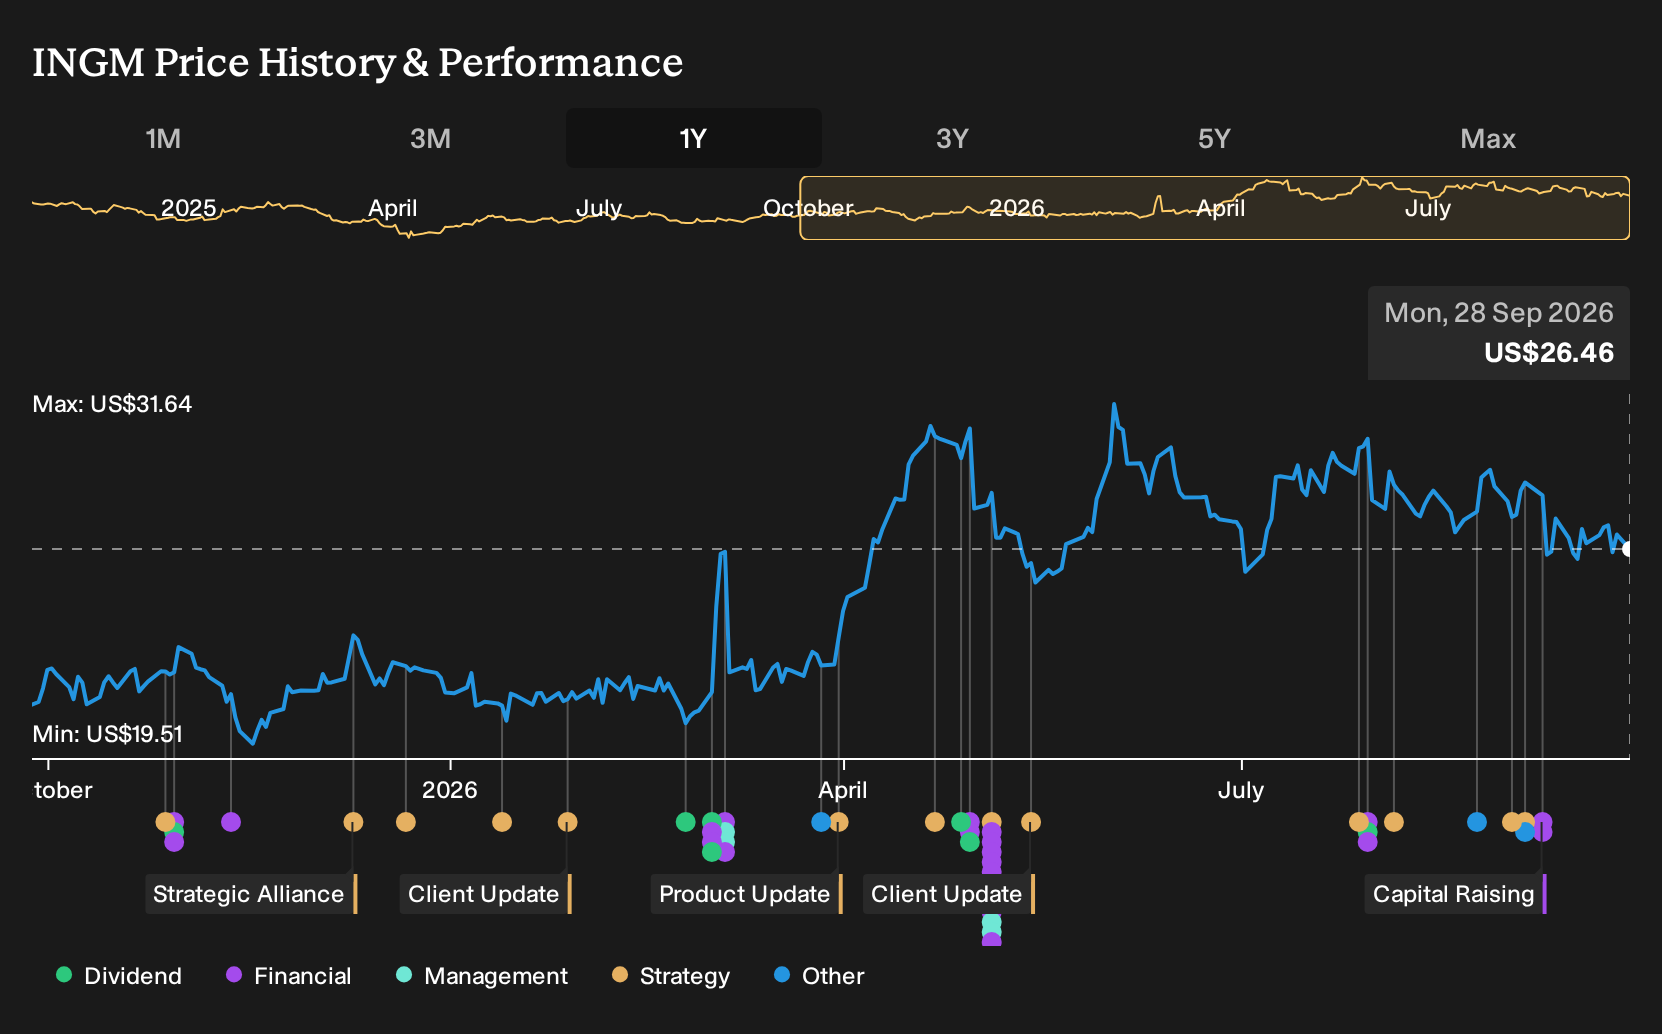Toggle the Financial legend filter
Screen dimensions: 1662x1034
(x=289, y=976)
